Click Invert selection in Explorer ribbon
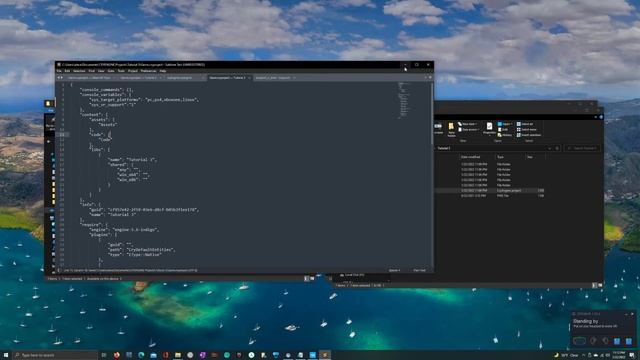 [x=529, y=135]
